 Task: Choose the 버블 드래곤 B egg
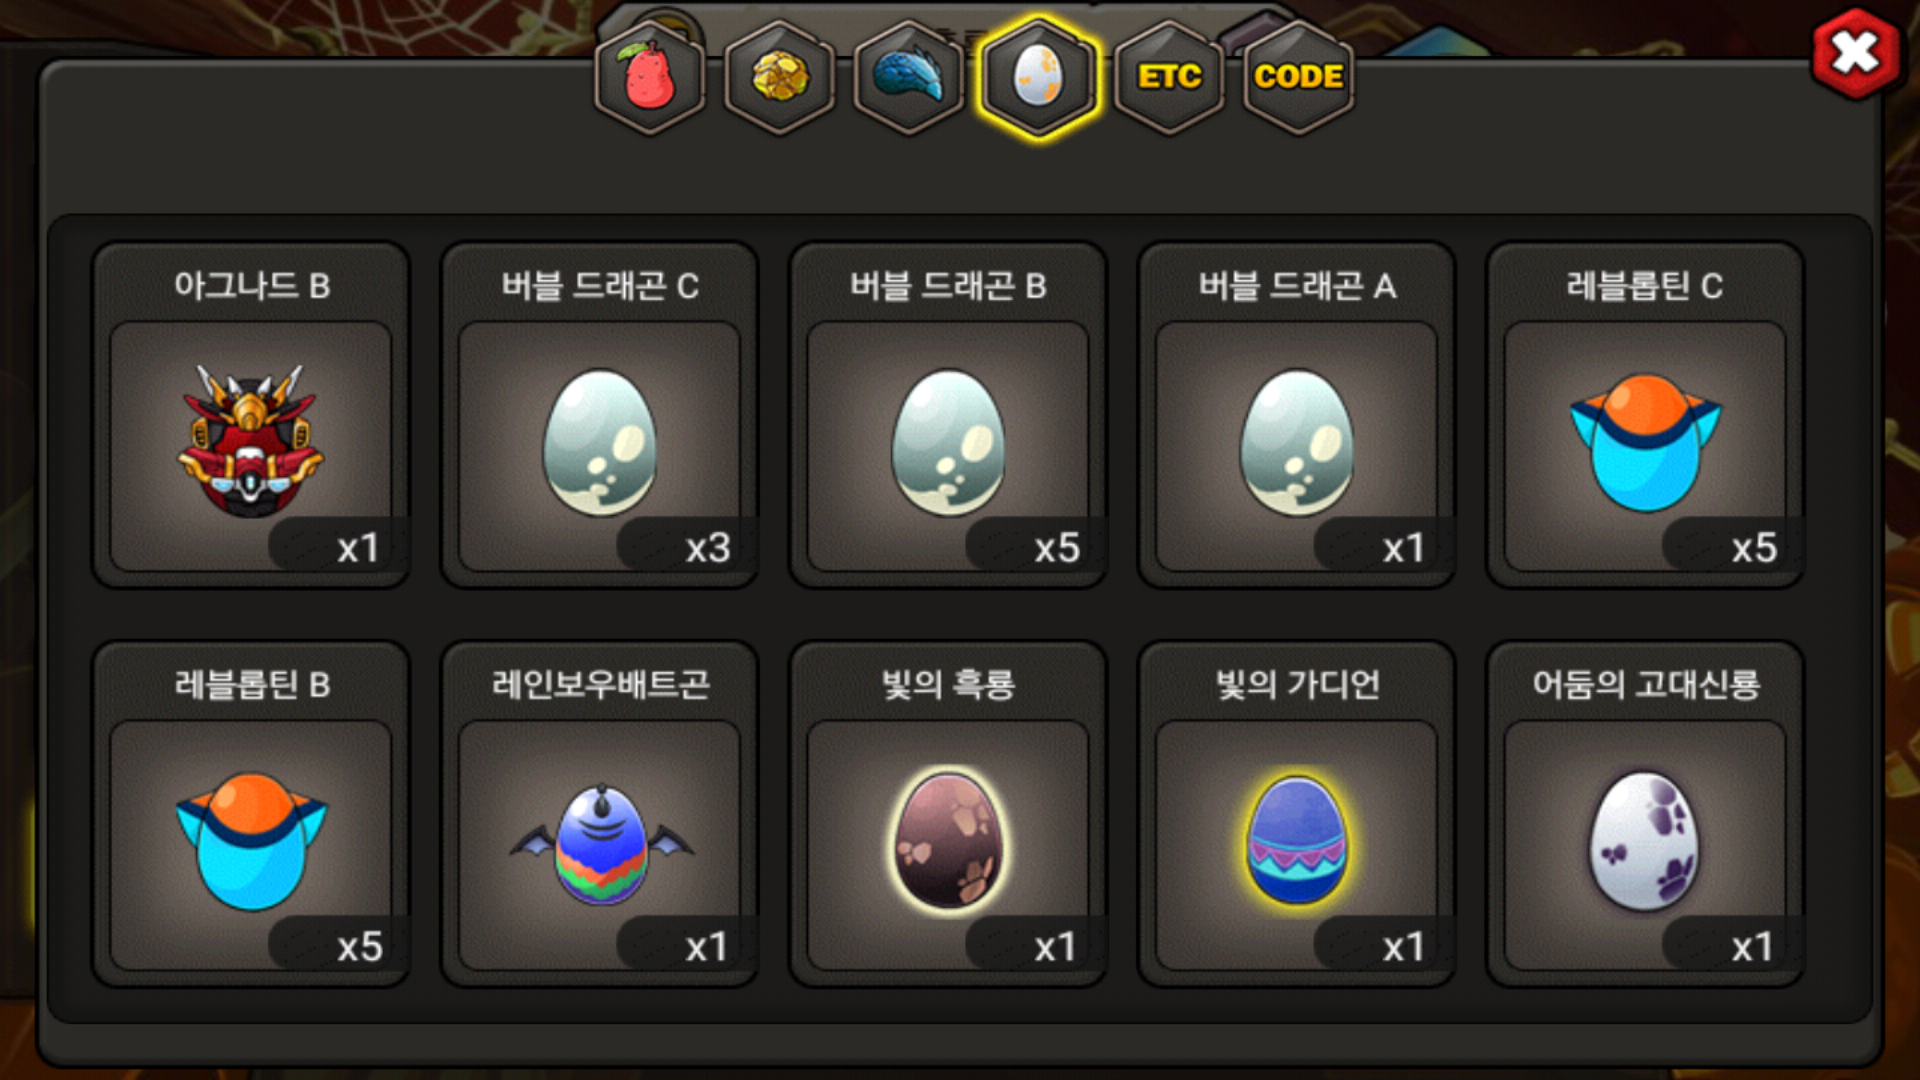pyautogui.click(x=948, y=415)
